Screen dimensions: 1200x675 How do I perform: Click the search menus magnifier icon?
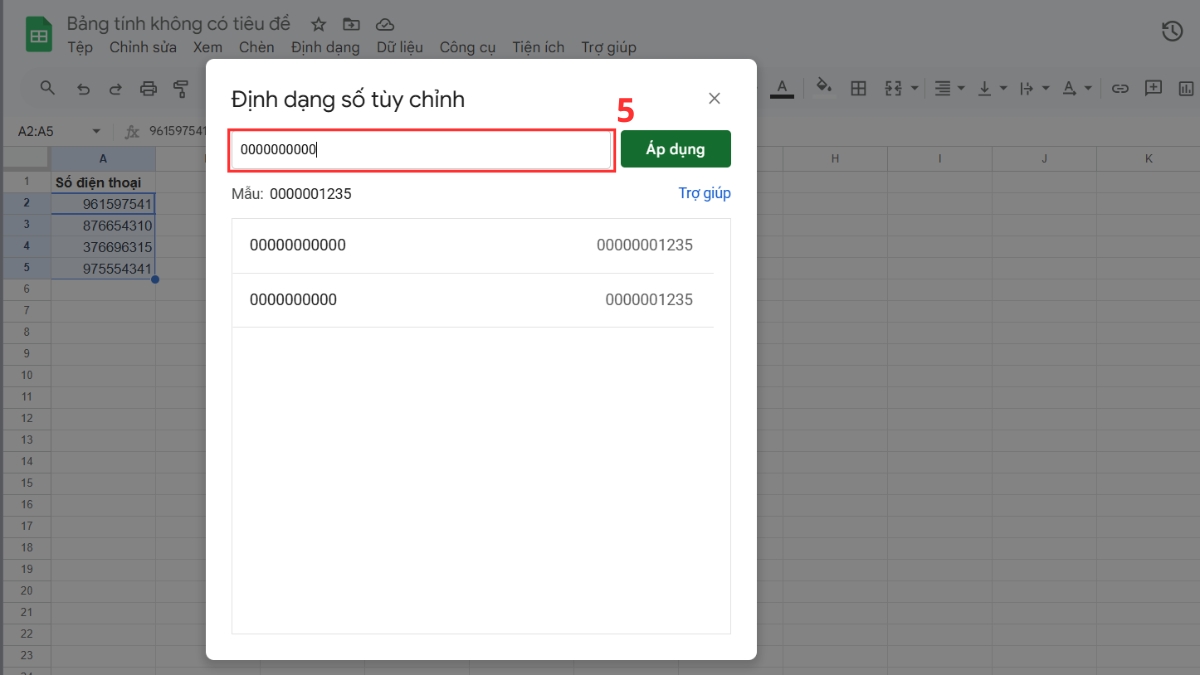(x=47, y=88)
